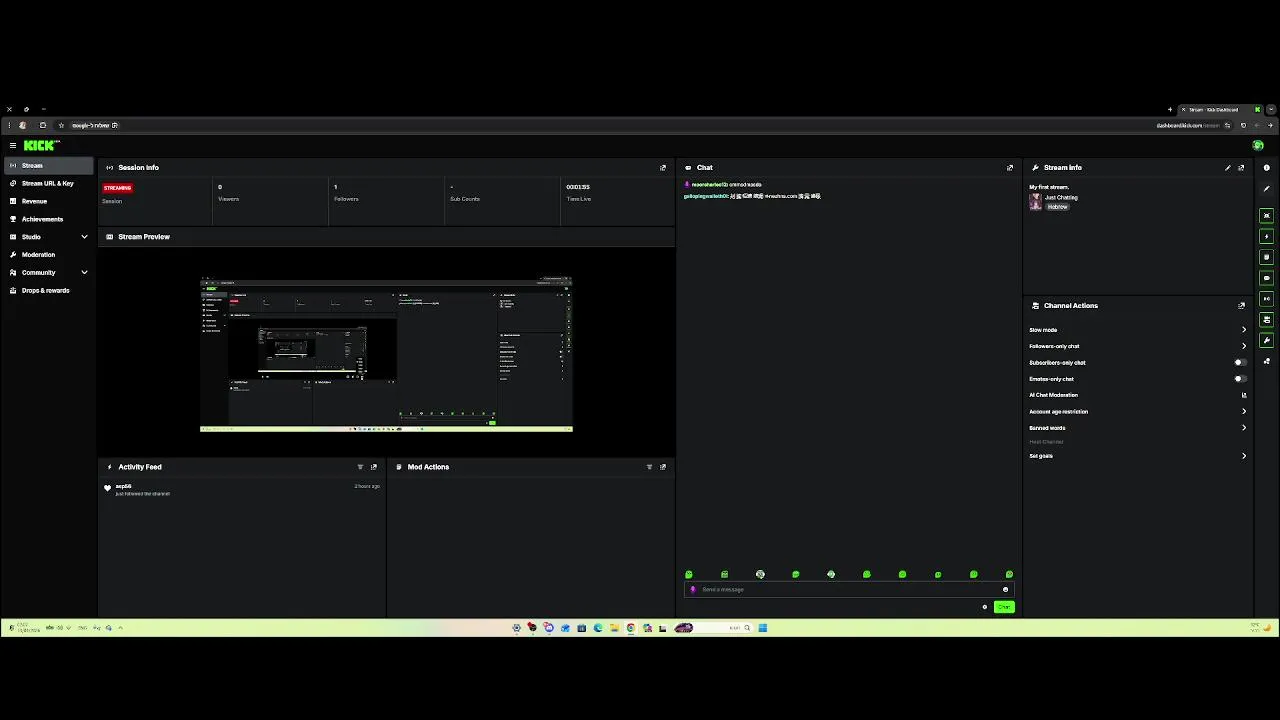The image size is (1280, 720).
Task: Click the Just Chatting category thumbnail
Action: pos(1036,201)
